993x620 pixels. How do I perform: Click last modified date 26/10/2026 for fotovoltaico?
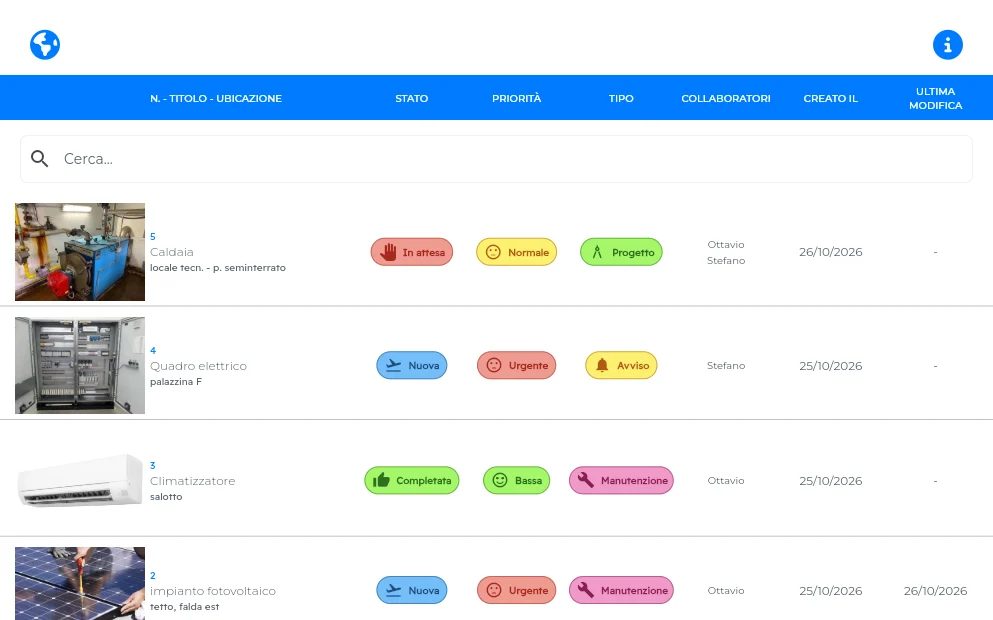coord(935,591)
